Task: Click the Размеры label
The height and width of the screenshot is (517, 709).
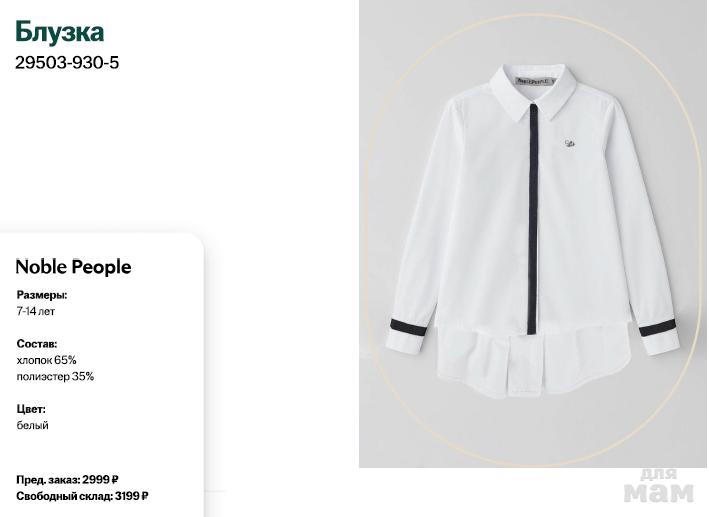Action: click(42, 295)
